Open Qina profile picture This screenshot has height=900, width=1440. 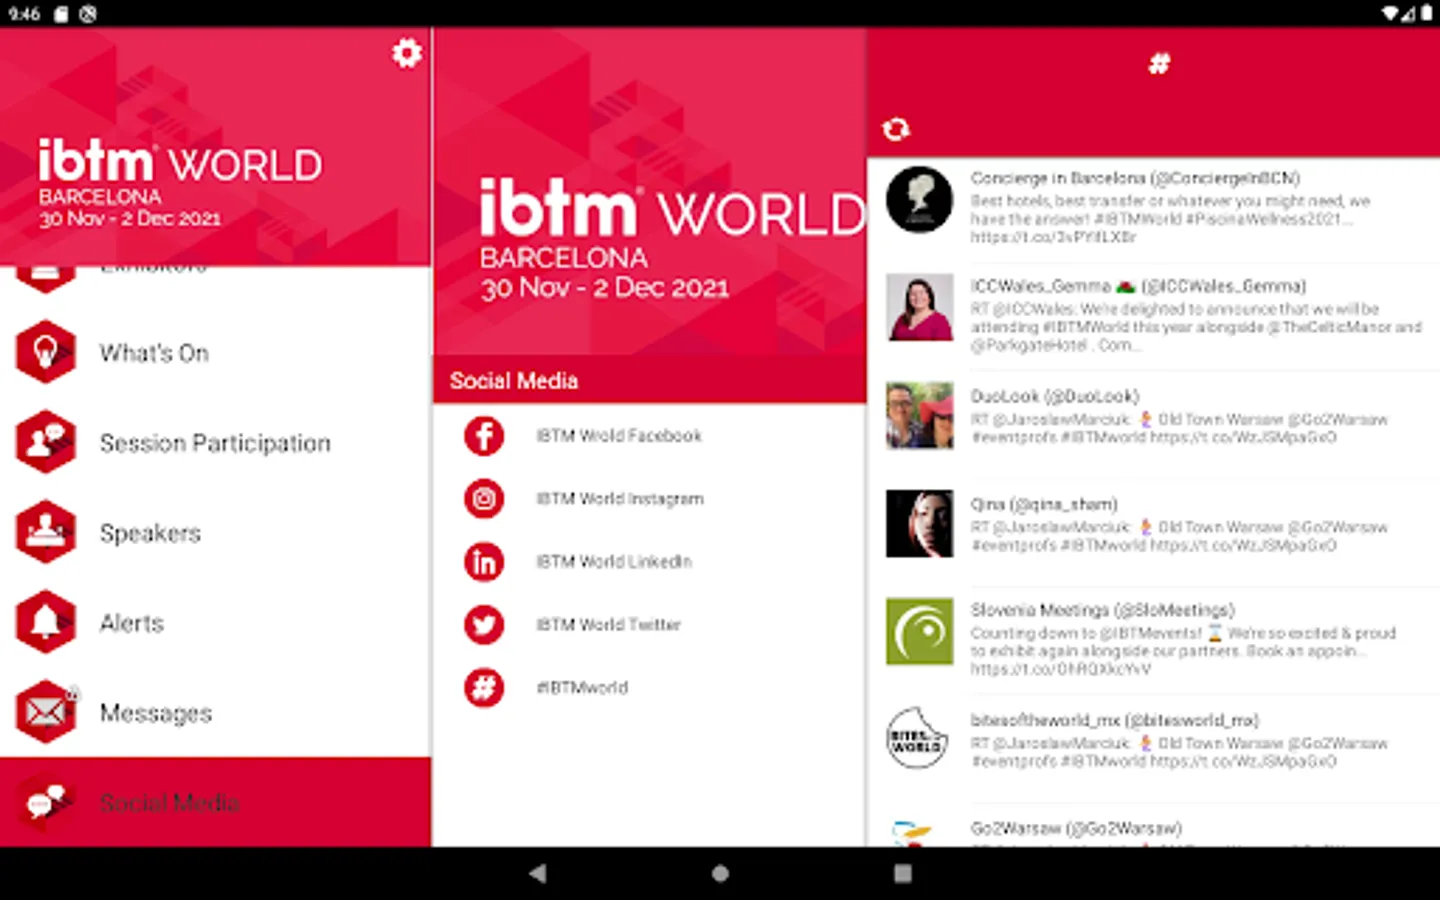[x=919, y=523]
